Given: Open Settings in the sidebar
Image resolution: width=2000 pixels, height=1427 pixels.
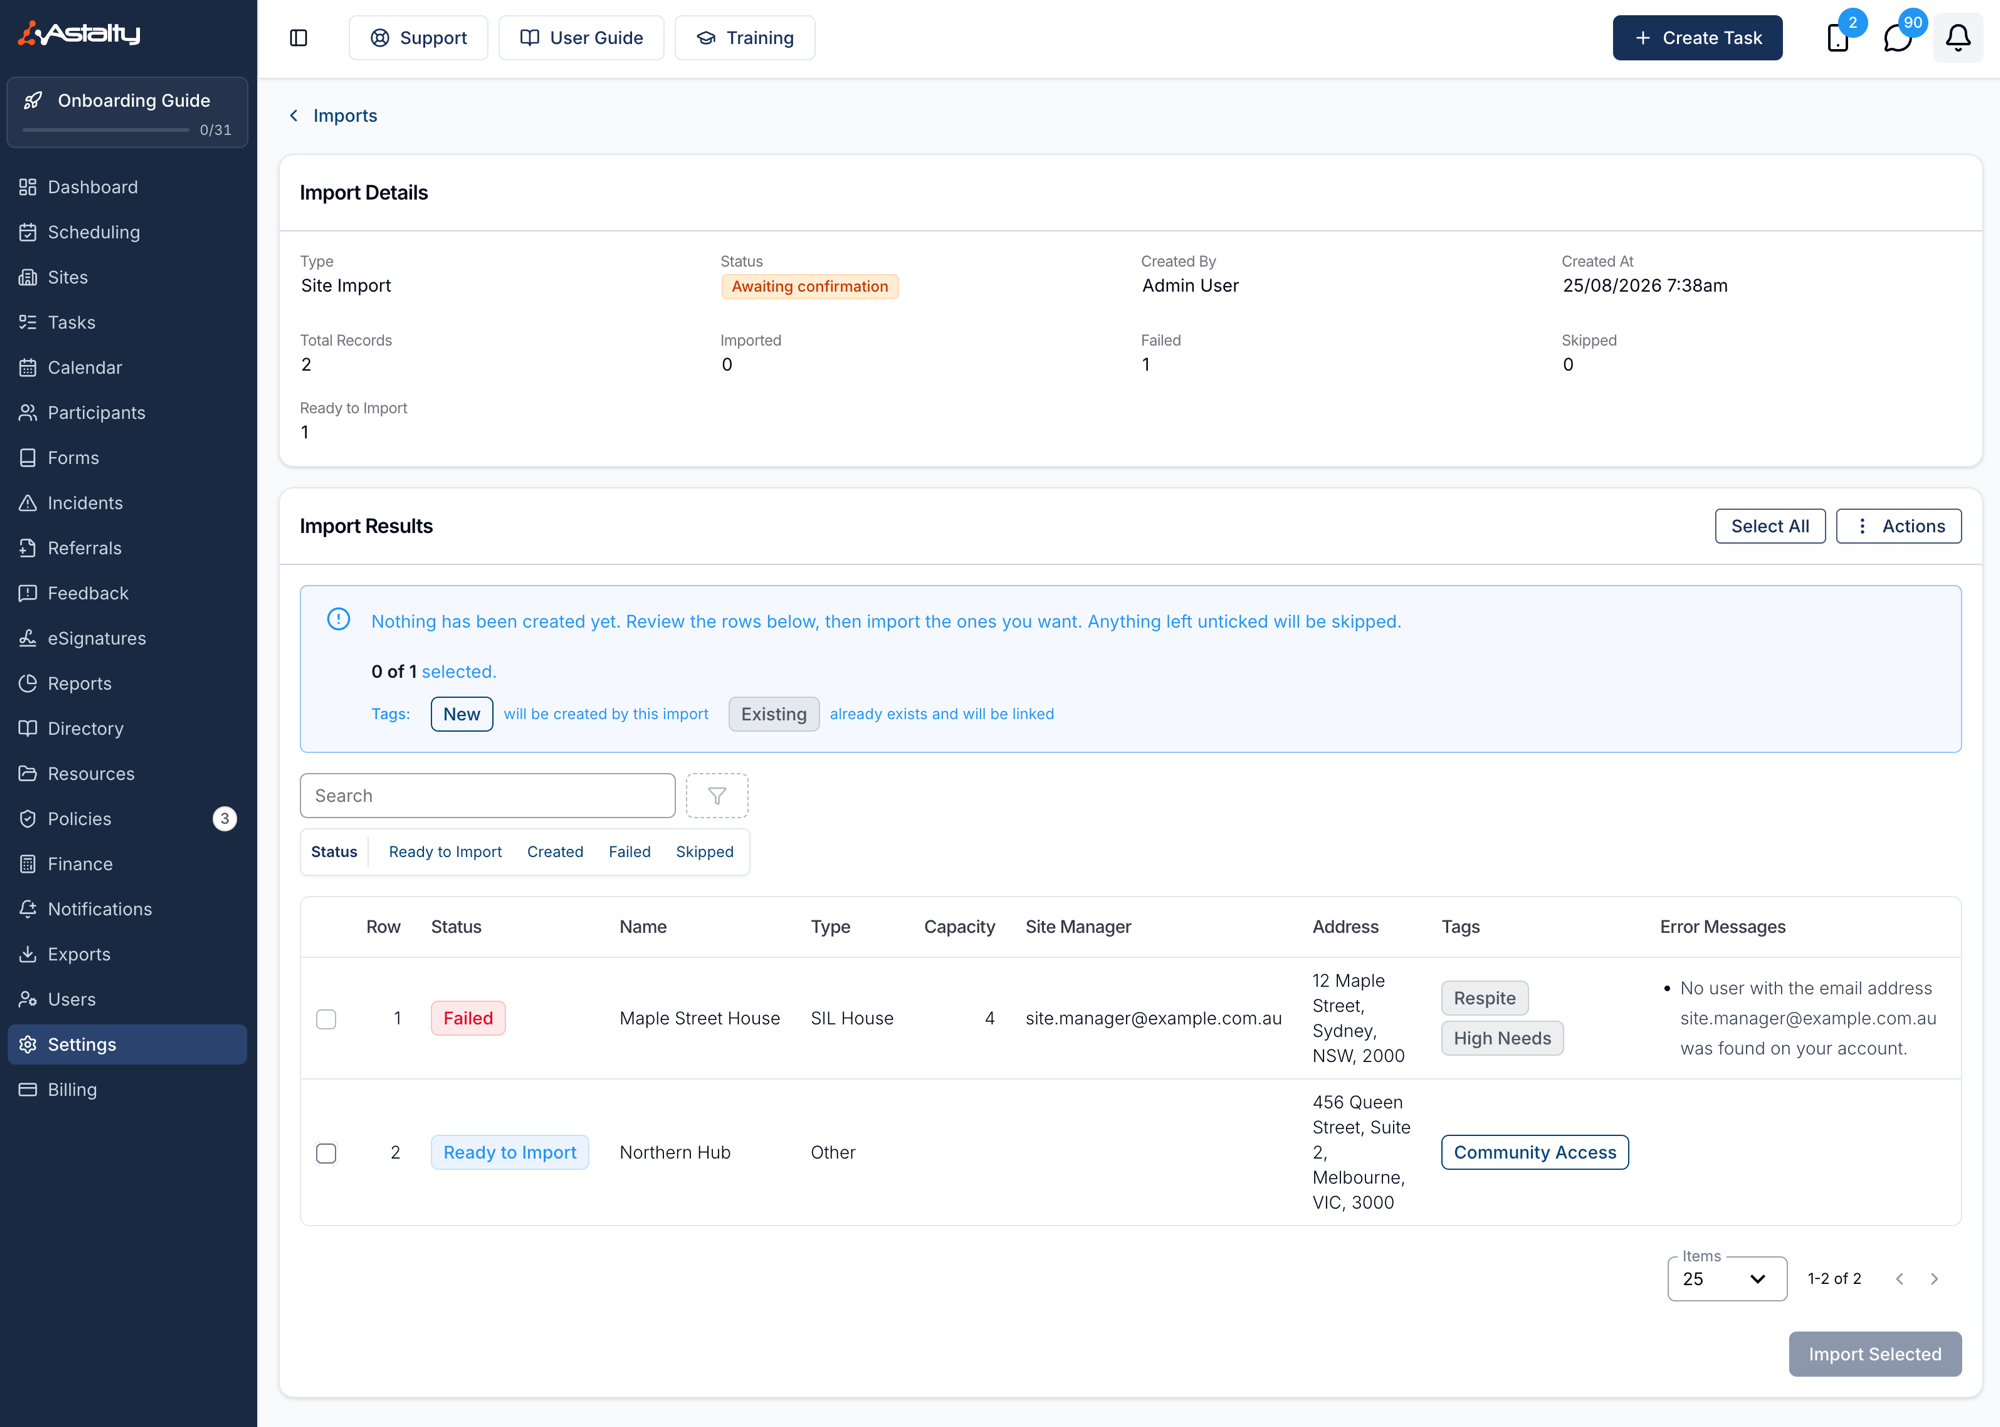Looking at the screenshot, I should (127, 1044).
